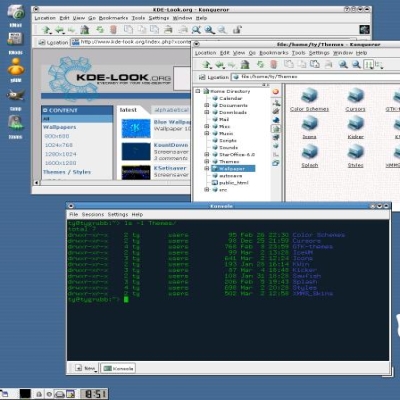
Task: Open Wallpapers link in CONTENT panel
Action: point(60,127)
